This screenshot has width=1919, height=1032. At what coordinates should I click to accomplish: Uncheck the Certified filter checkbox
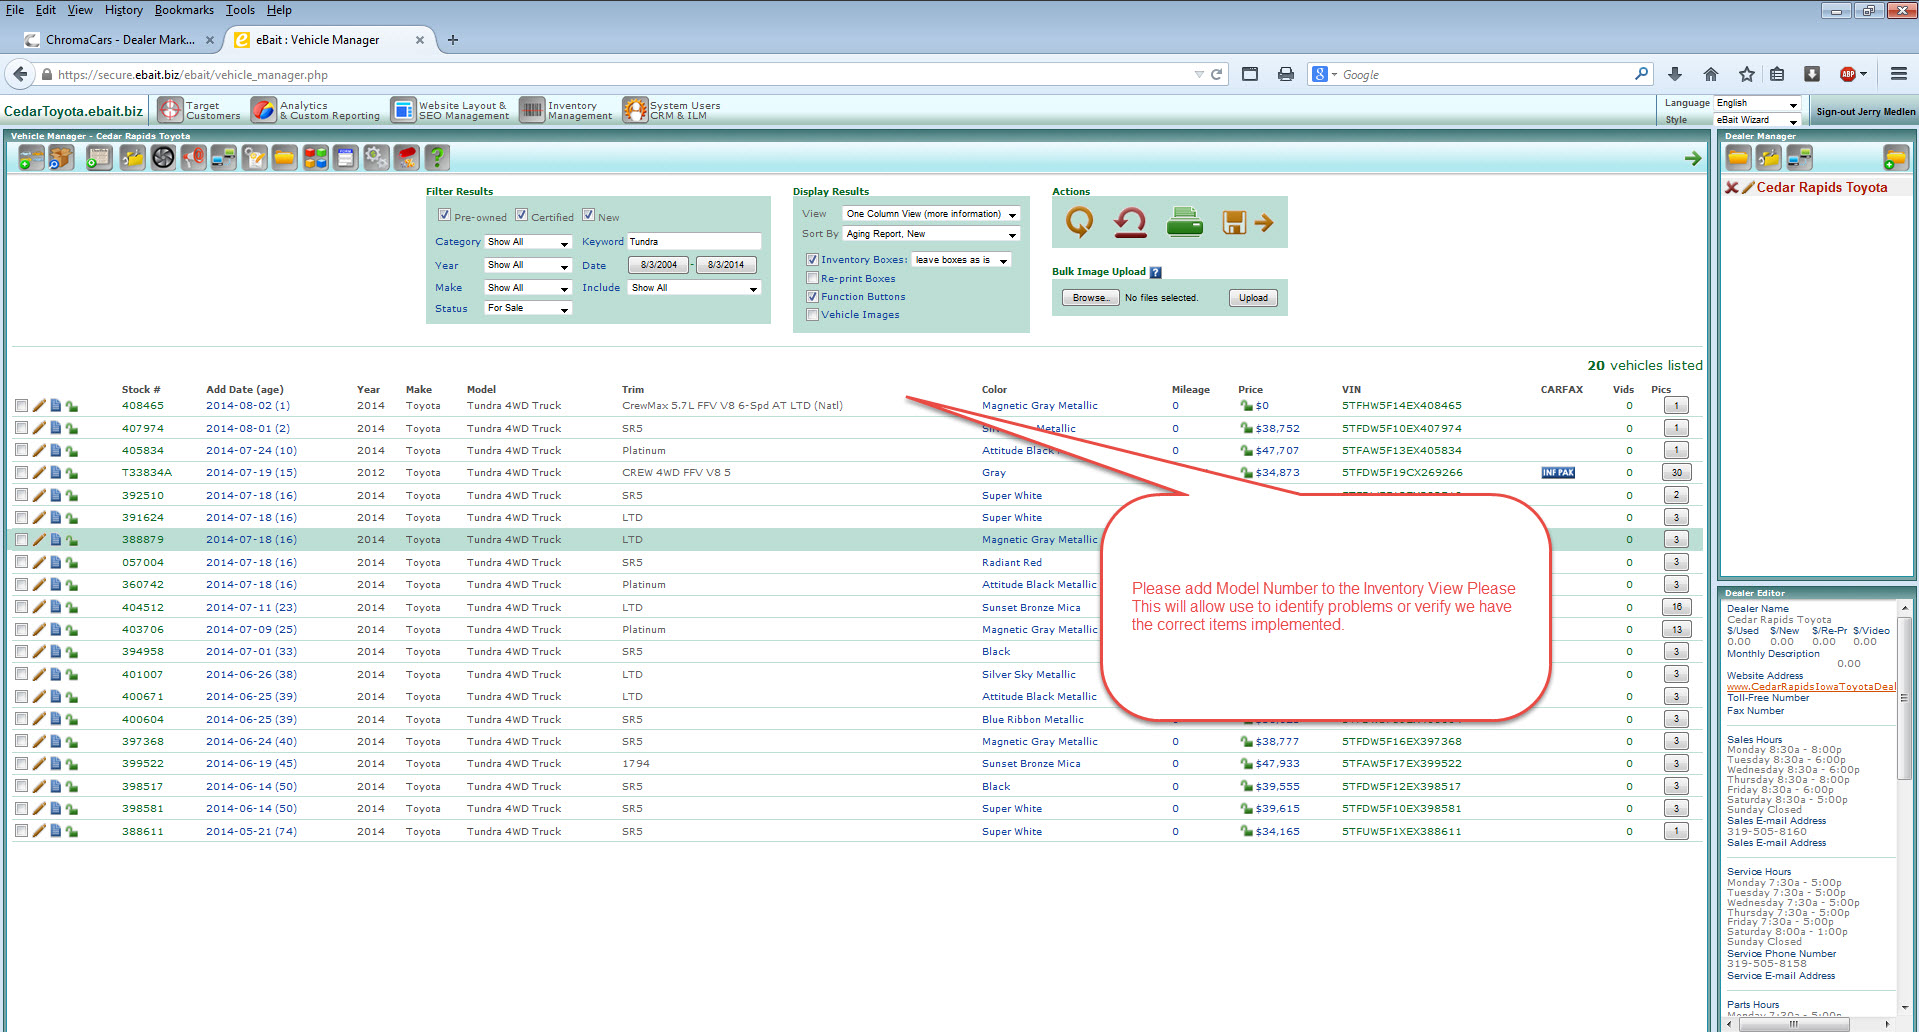point(521,215)
